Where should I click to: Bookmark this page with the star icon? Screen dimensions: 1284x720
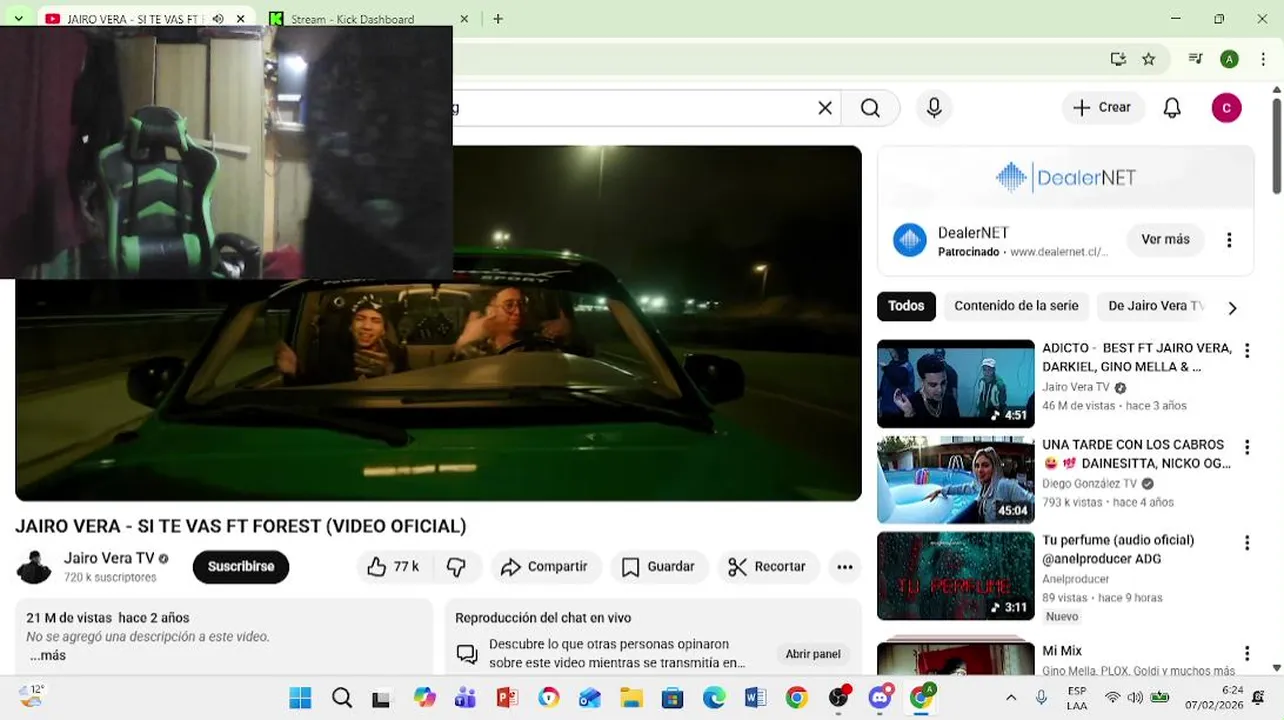(x=1149, y=59)
